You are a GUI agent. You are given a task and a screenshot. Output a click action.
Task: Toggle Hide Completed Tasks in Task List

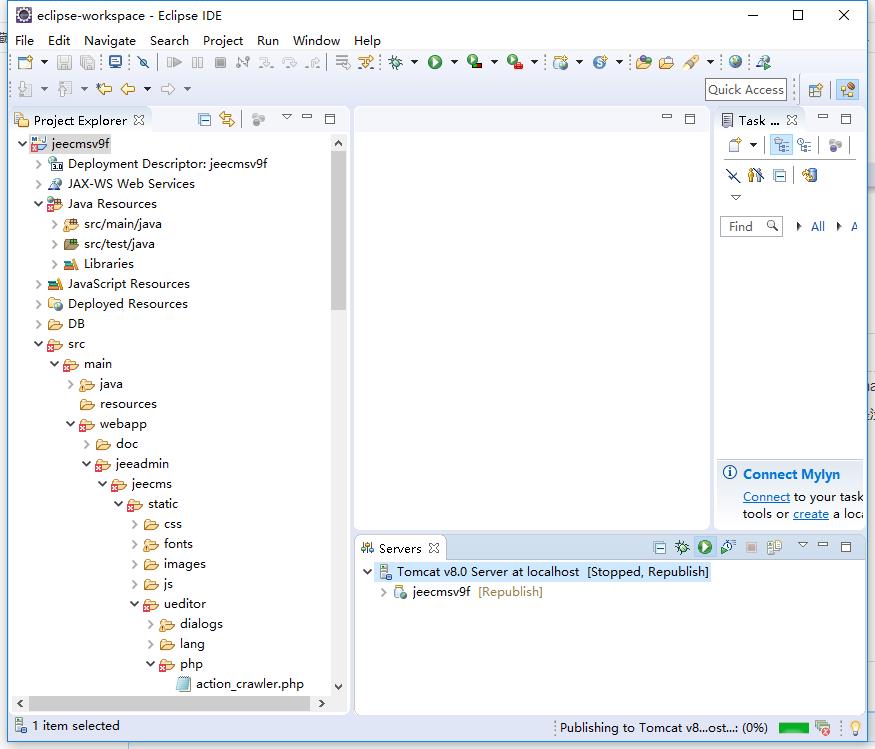pyautogui.click(x=733, y=175)
